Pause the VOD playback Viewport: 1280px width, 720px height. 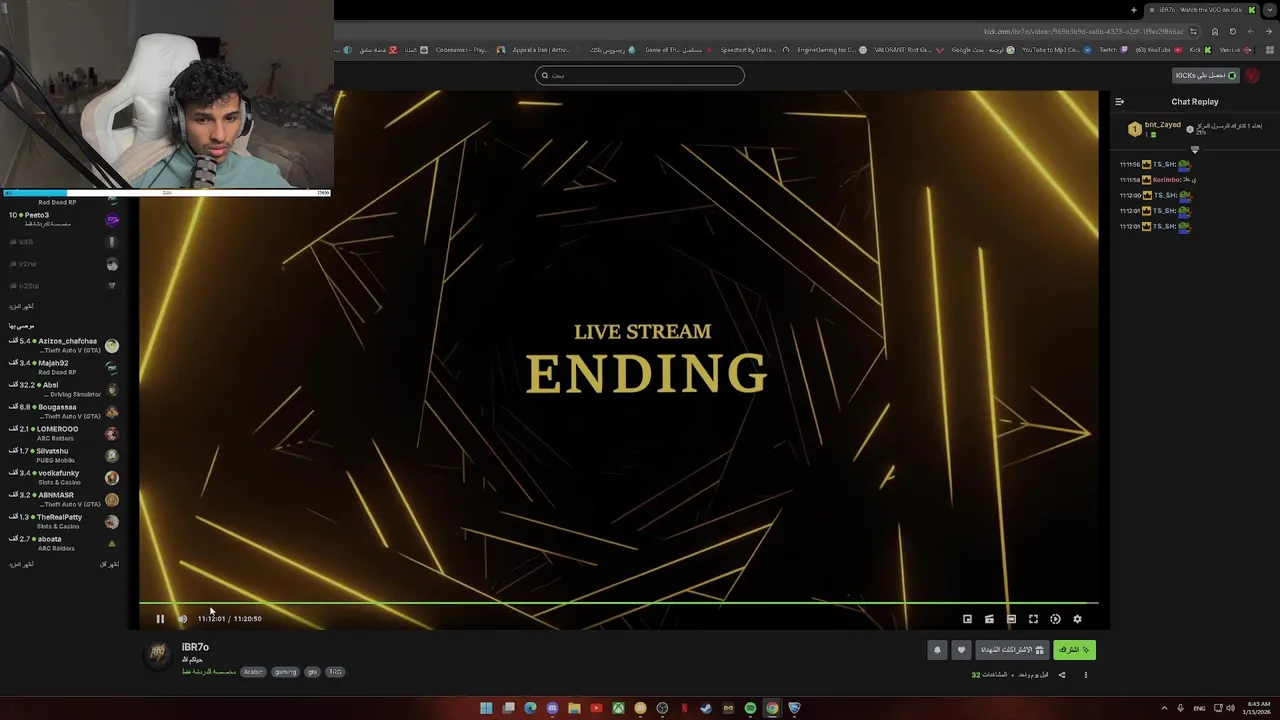(160, 619)
